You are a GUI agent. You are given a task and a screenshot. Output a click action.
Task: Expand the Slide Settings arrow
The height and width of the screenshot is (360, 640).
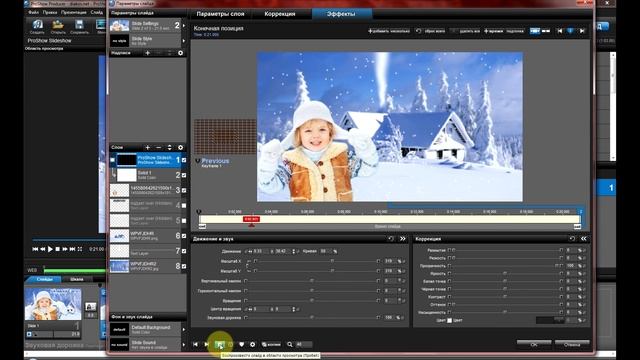click(x=184, y=26)
